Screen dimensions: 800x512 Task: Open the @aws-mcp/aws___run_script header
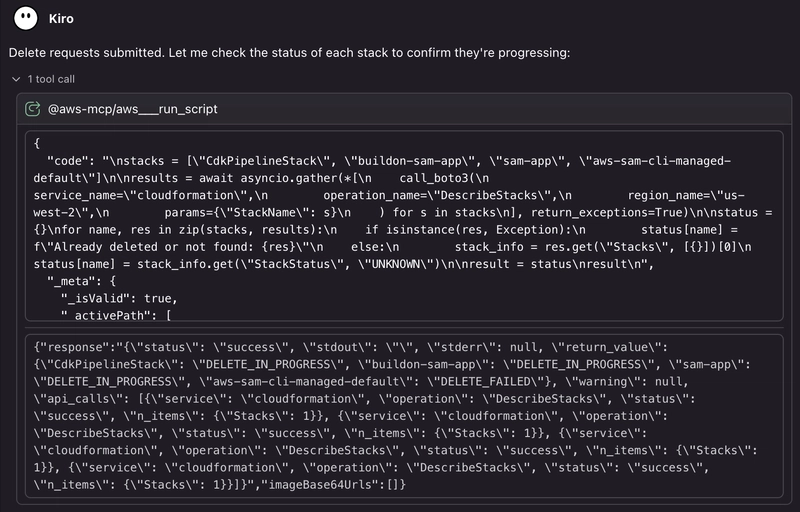[404, 109]
